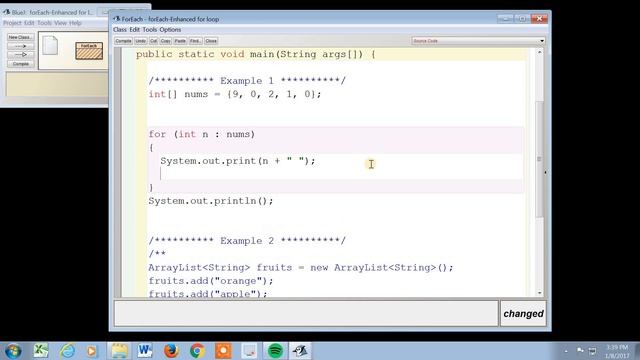640x360 pixels.
Task: Click the 'for (int n : nums)' line
Action: pos(202,134)
